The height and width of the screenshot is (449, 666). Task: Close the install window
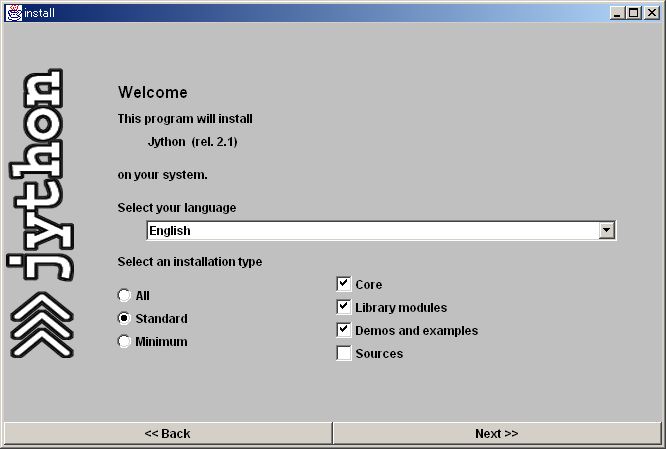click(652, 13)
